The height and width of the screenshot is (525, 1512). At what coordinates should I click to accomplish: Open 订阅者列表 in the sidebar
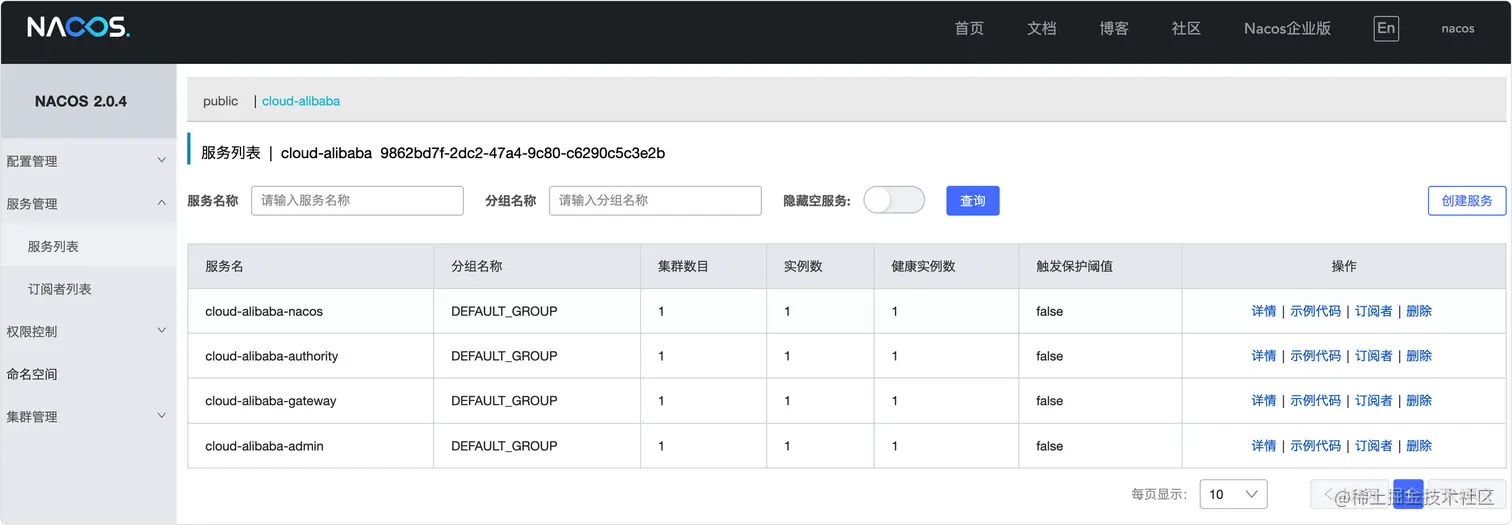[60, 289]
